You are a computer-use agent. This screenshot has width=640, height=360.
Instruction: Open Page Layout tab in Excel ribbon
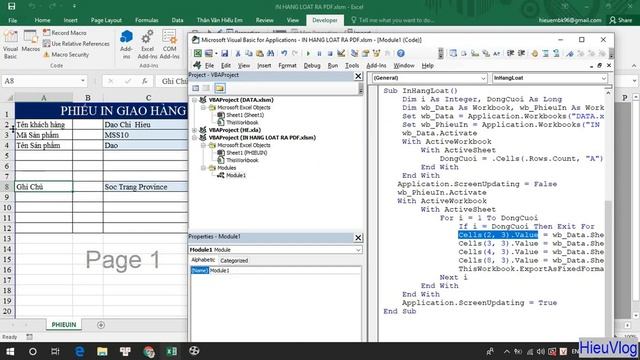coord(106,20)
